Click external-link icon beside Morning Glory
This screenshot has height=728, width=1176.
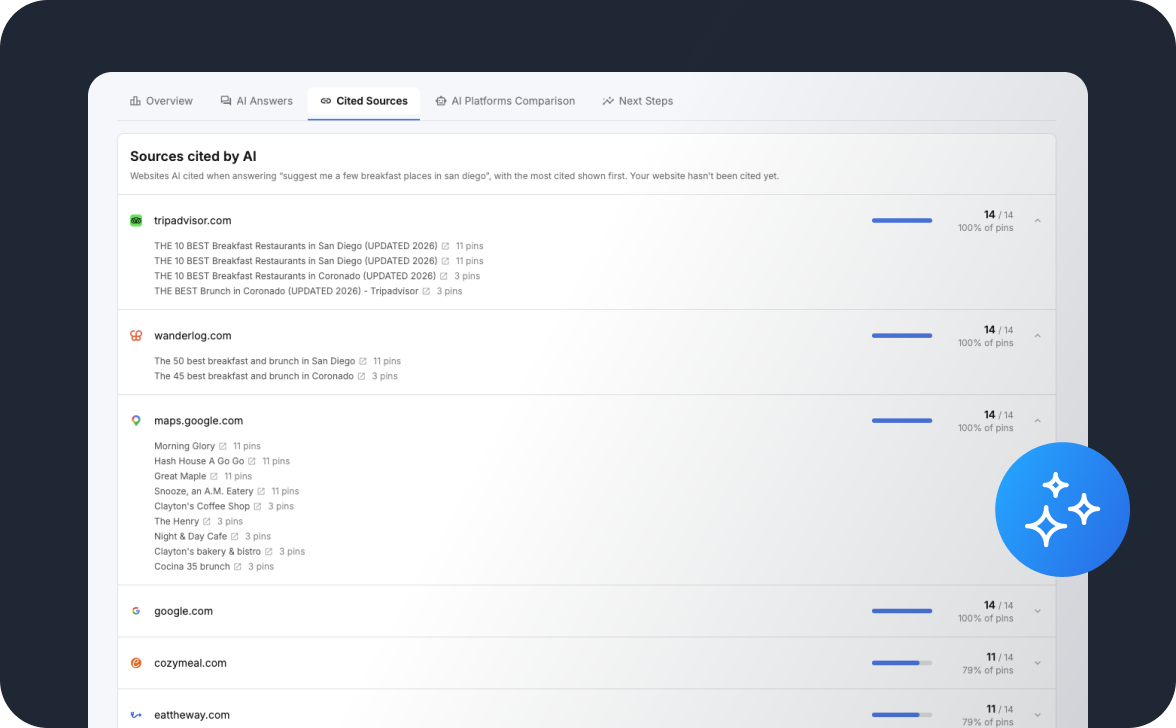point(223,446)
